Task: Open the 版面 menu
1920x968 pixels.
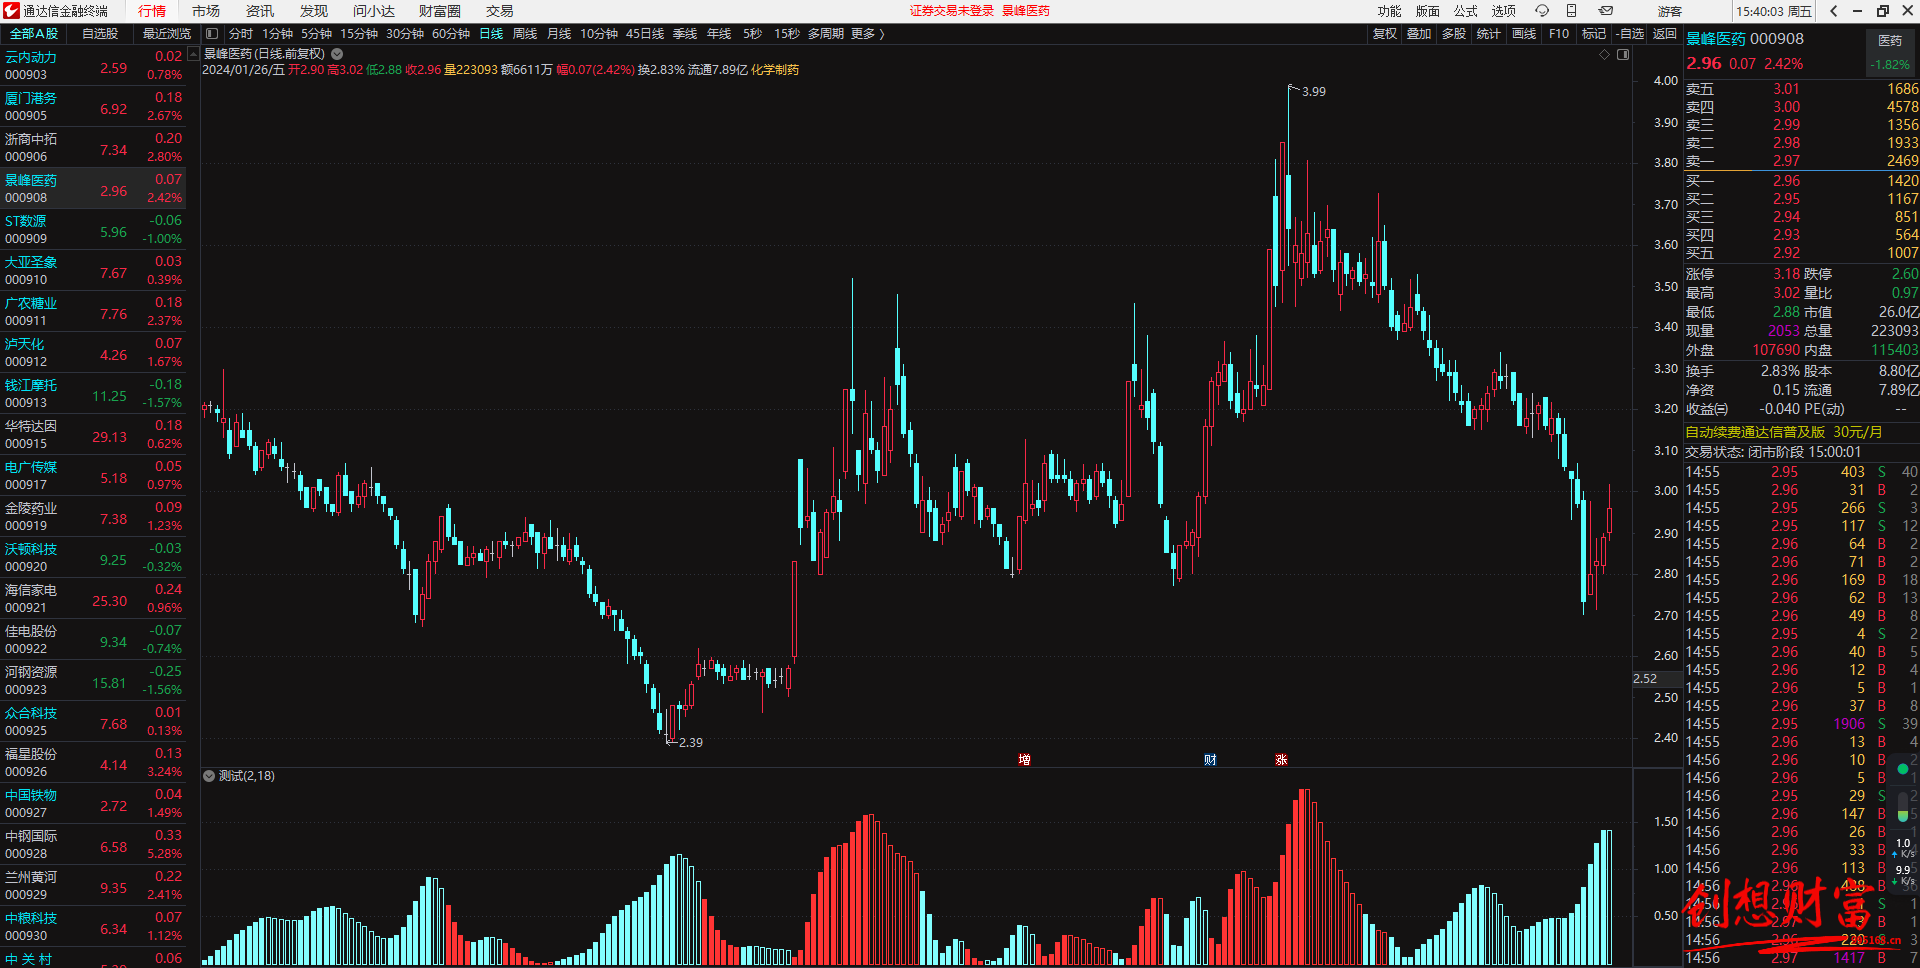Action: pos(1427,11)
